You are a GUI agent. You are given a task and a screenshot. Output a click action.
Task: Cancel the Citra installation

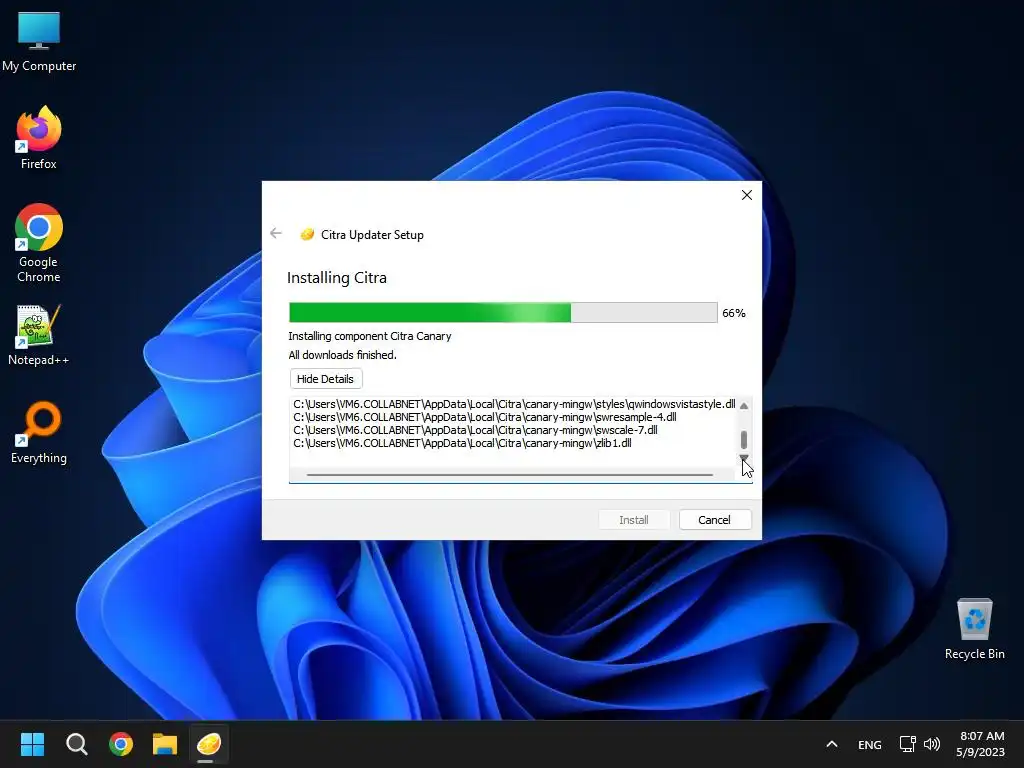tap(714, 520)
